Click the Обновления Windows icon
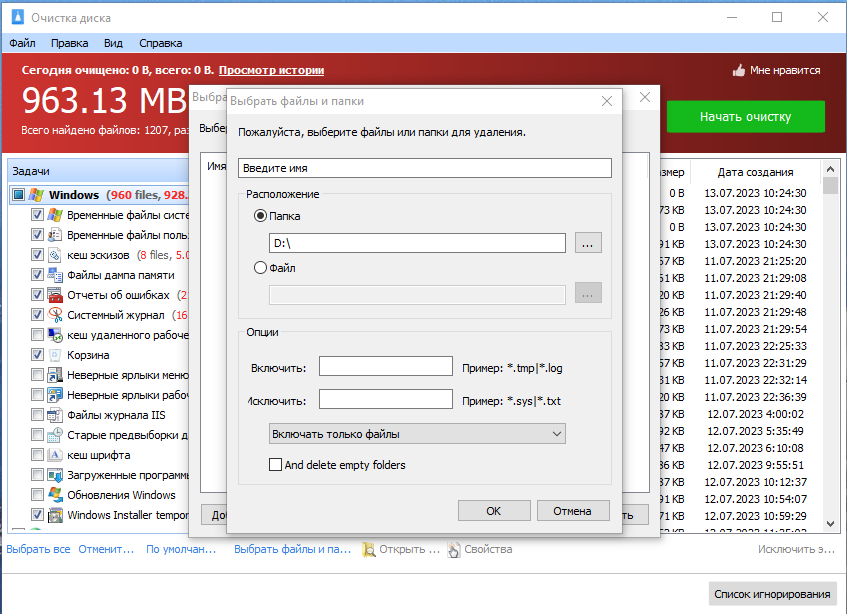The height and width of the screenshot is (614, 847). [55, 495]
